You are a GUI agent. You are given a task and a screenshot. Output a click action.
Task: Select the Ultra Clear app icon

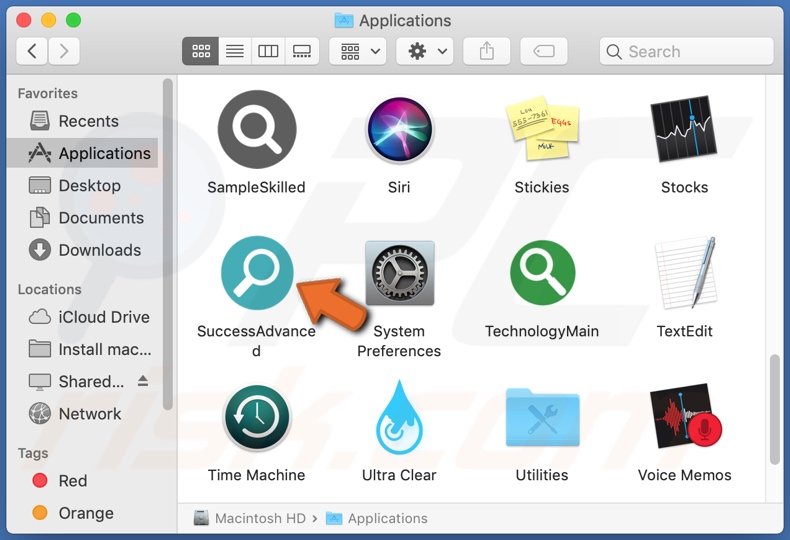400,417
